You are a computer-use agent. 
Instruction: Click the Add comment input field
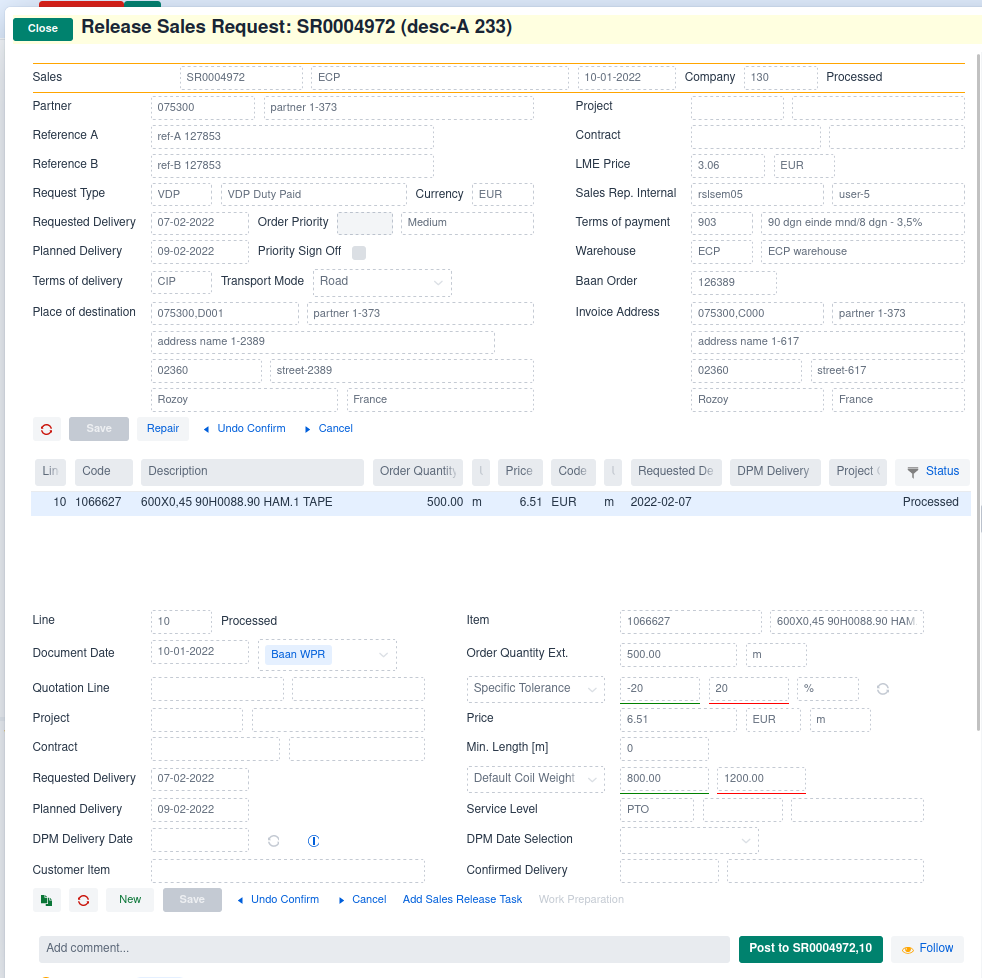click(384, 949)
